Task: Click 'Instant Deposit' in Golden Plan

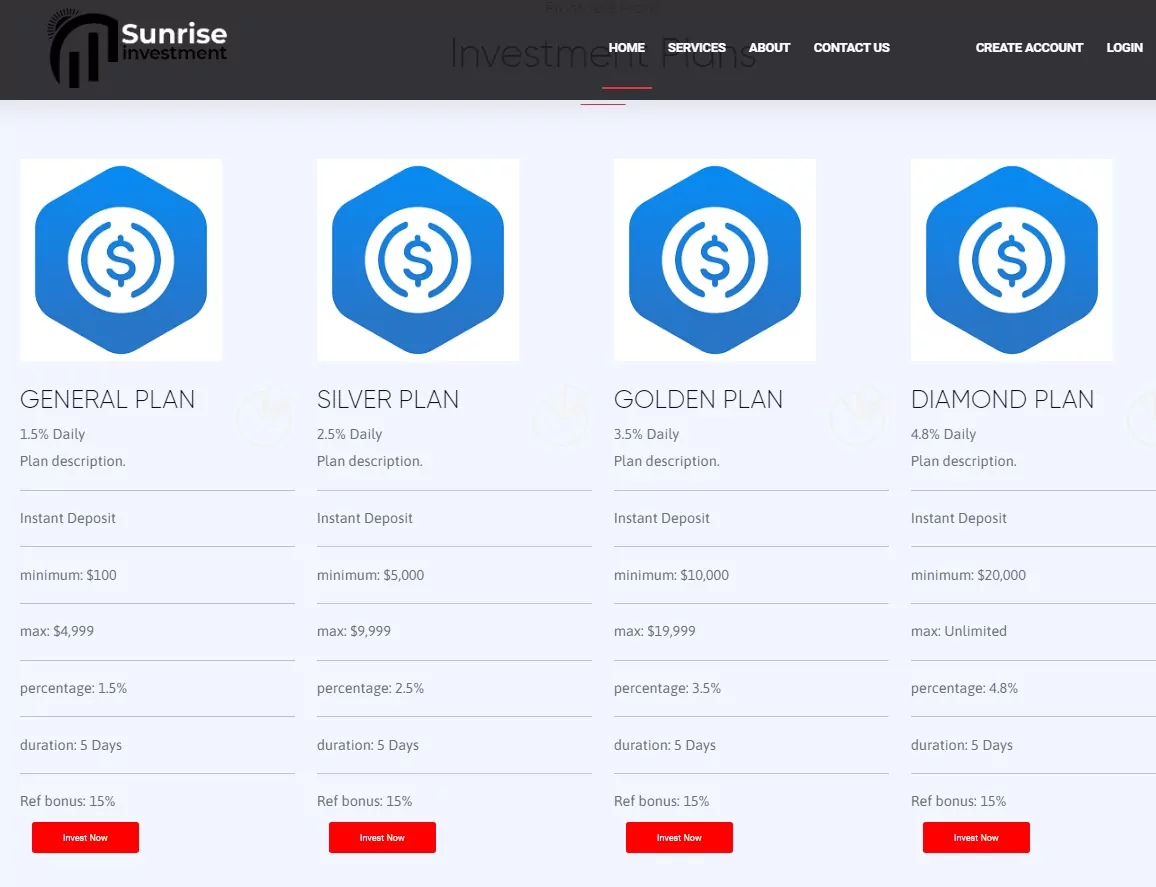Action: pyautogui.click(x=662, y=518)
